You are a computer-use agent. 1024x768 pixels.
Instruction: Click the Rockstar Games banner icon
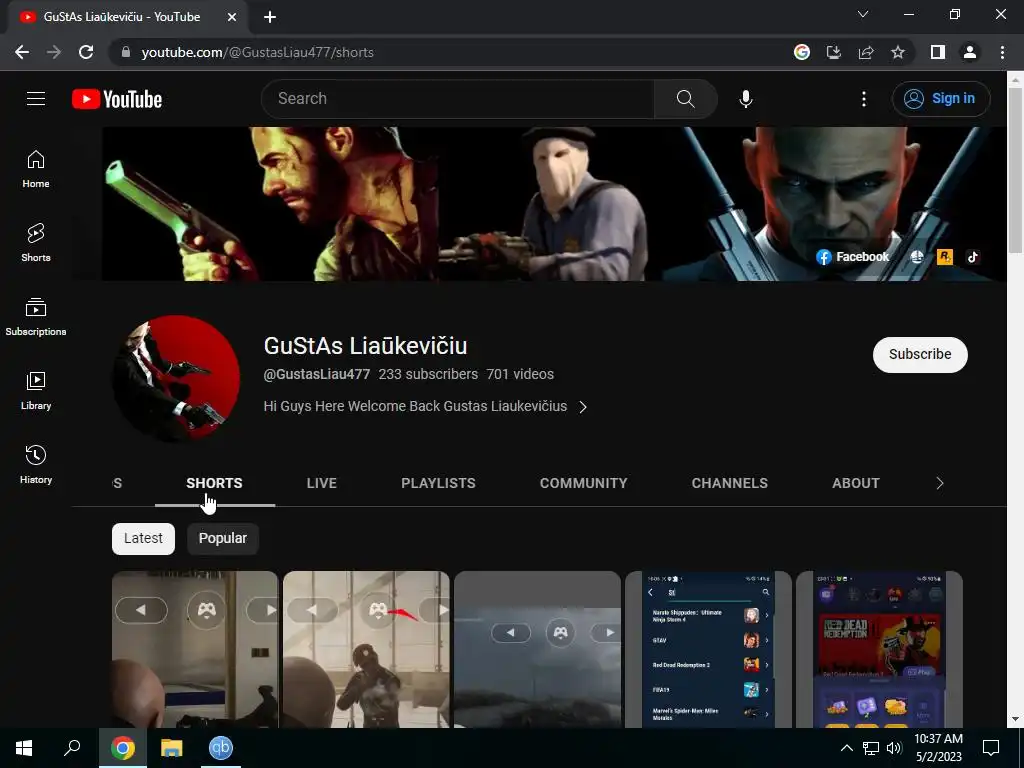(944, 257)
